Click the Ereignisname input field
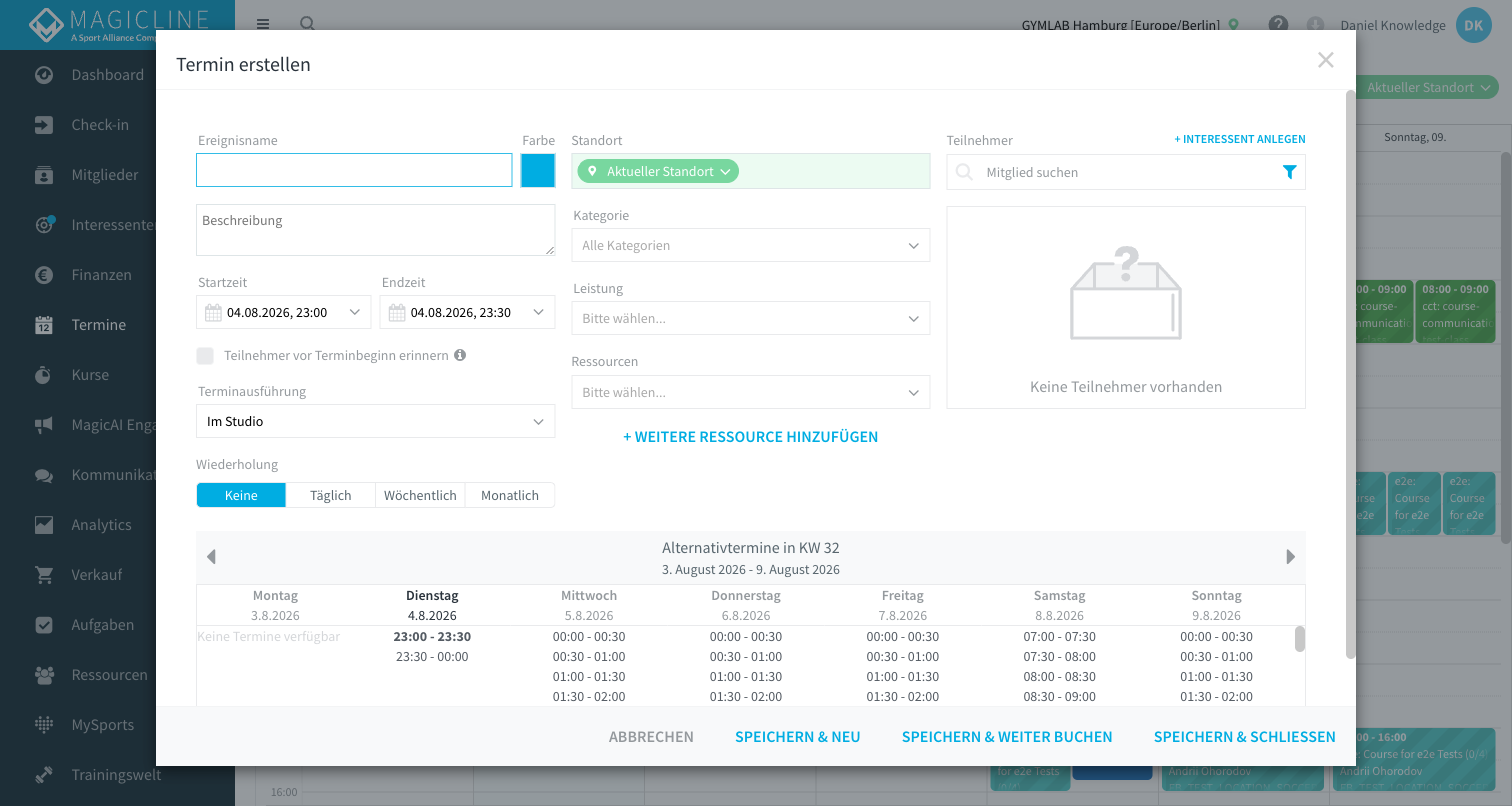 coord(354,170)
